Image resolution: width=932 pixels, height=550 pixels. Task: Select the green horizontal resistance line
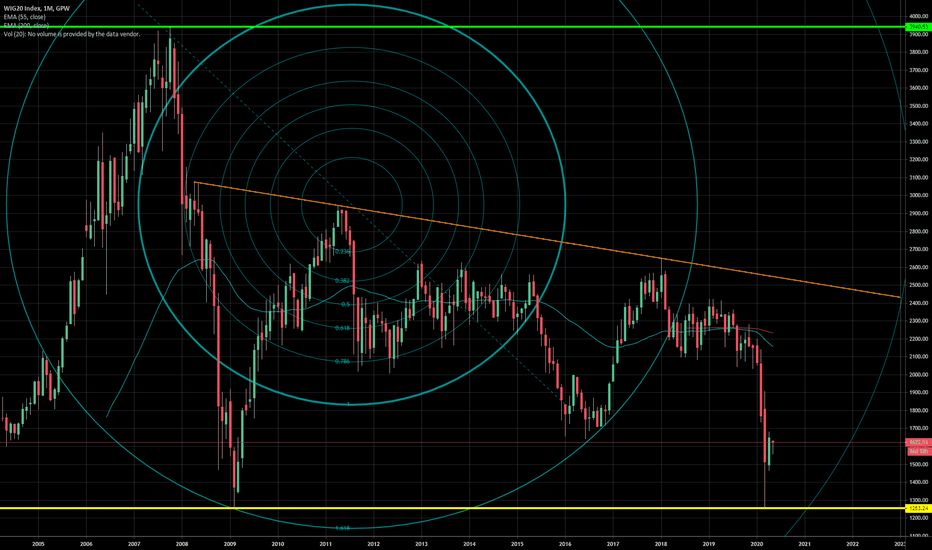[452, 27]
